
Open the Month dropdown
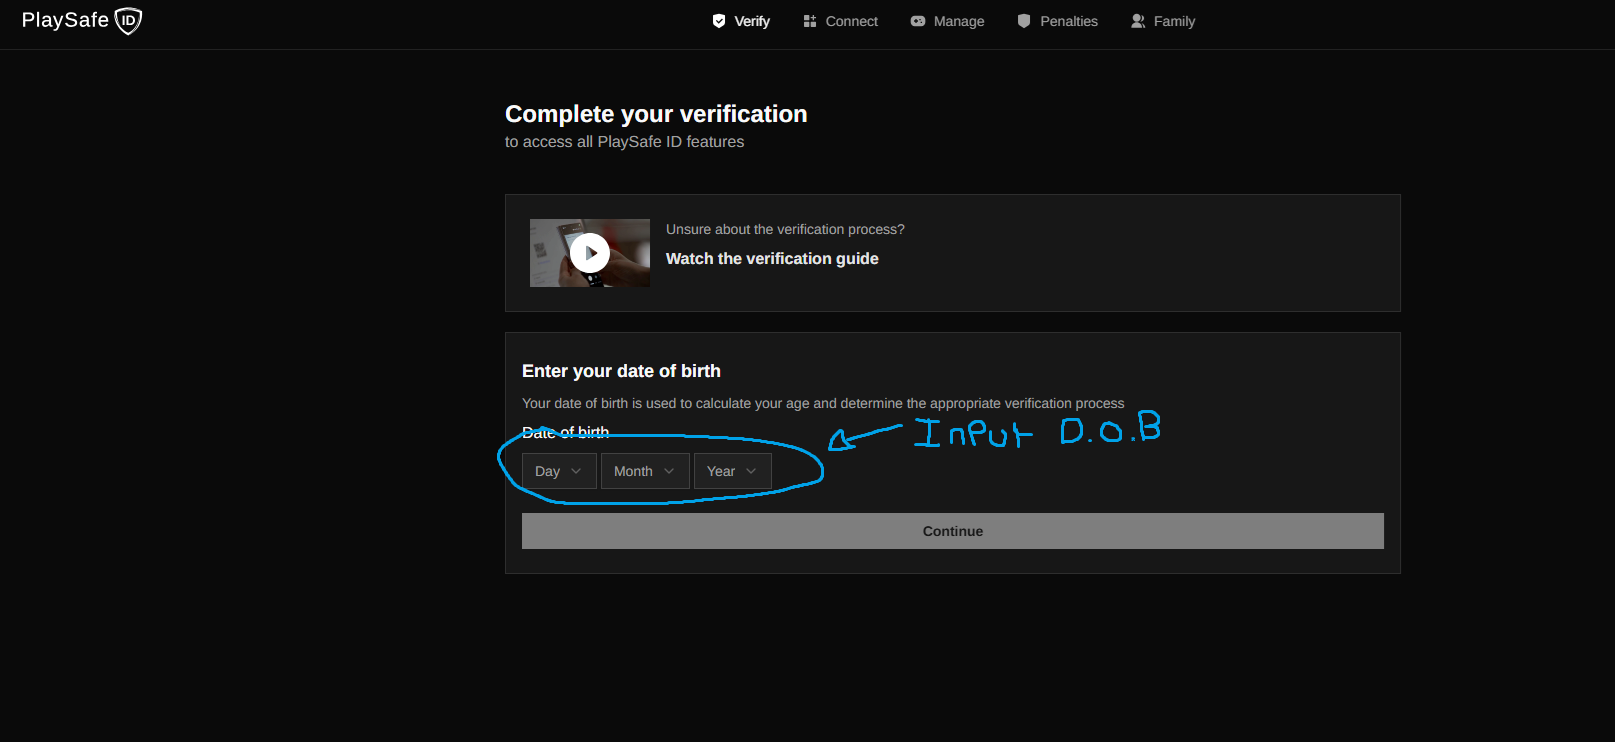click(644, 471)
